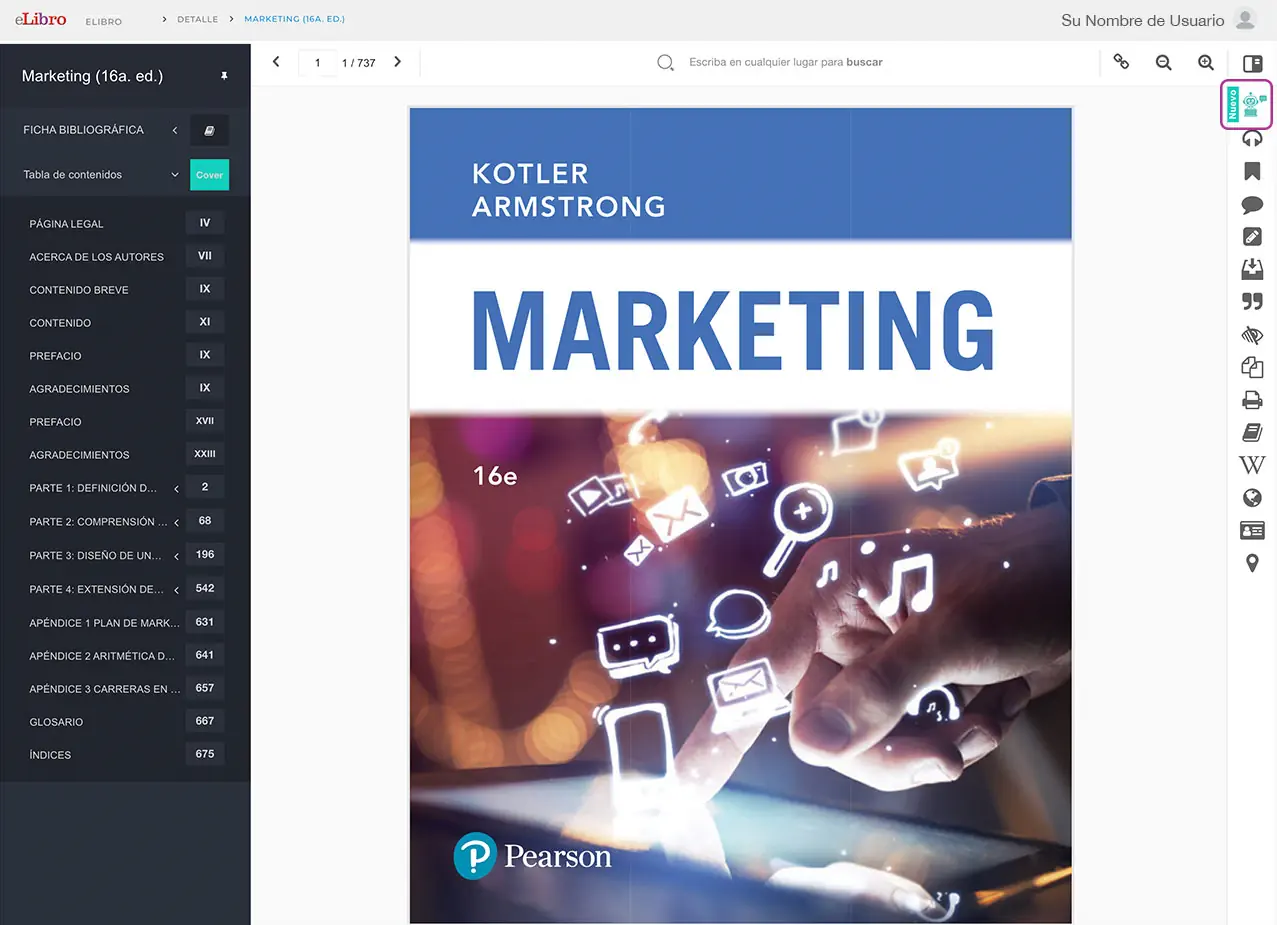The image size is (1277, 925).
Task: Click the Detalle breadcrumb link
Action: 197,19
